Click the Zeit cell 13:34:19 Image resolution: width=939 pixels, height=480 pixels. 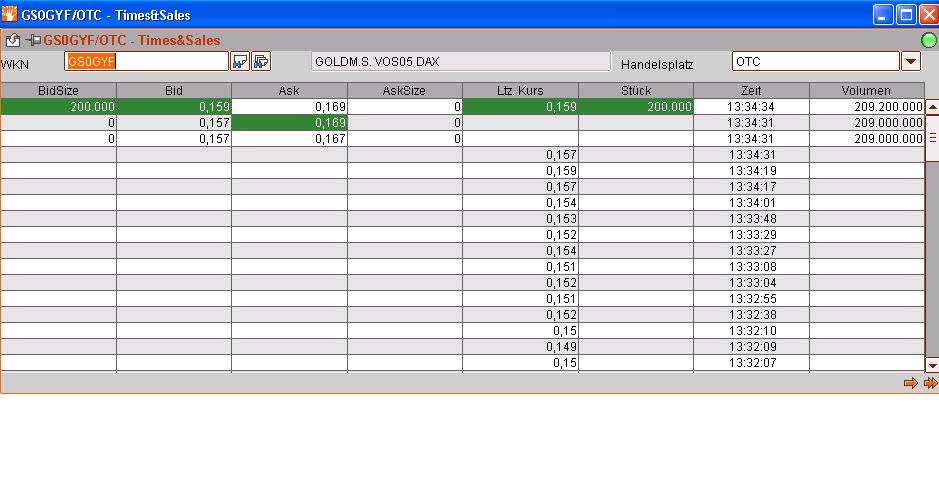coord(752,171)
